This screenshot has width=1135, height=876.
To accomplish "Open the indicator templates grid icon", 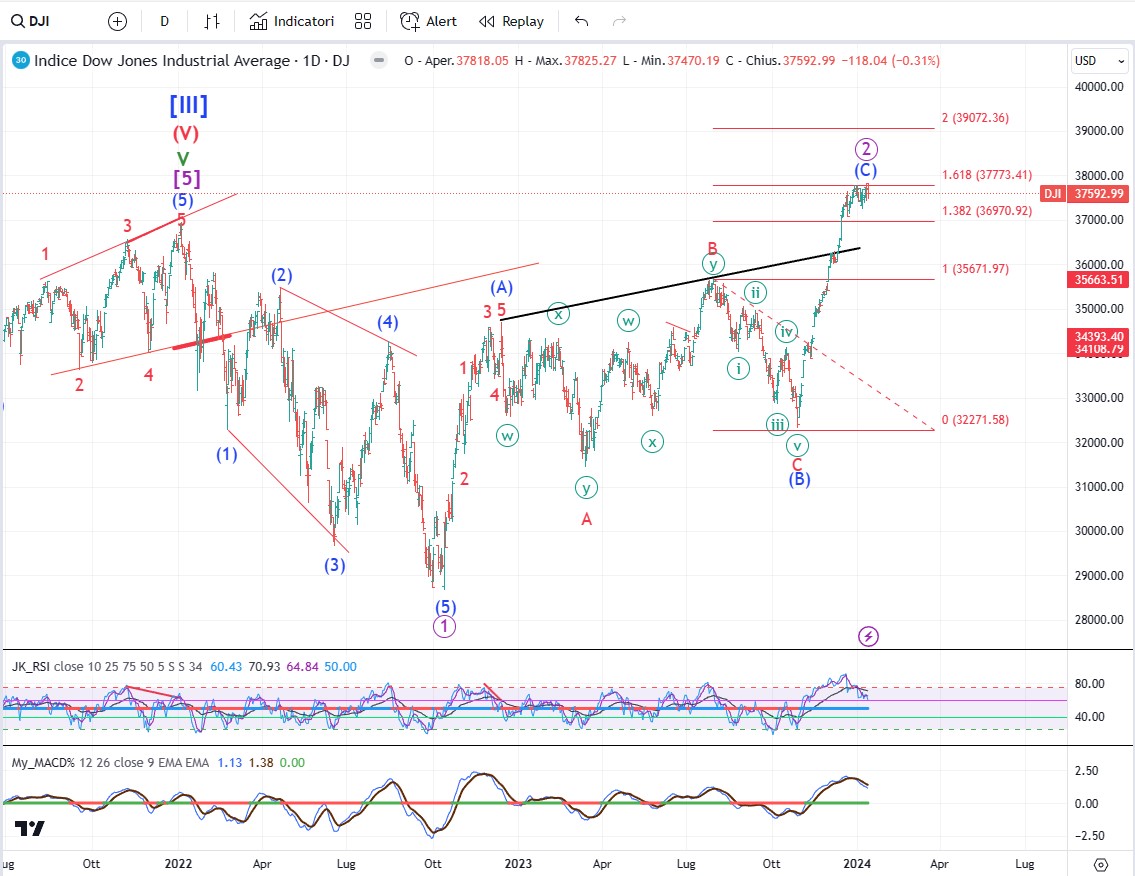I will [x=363, y=22].
